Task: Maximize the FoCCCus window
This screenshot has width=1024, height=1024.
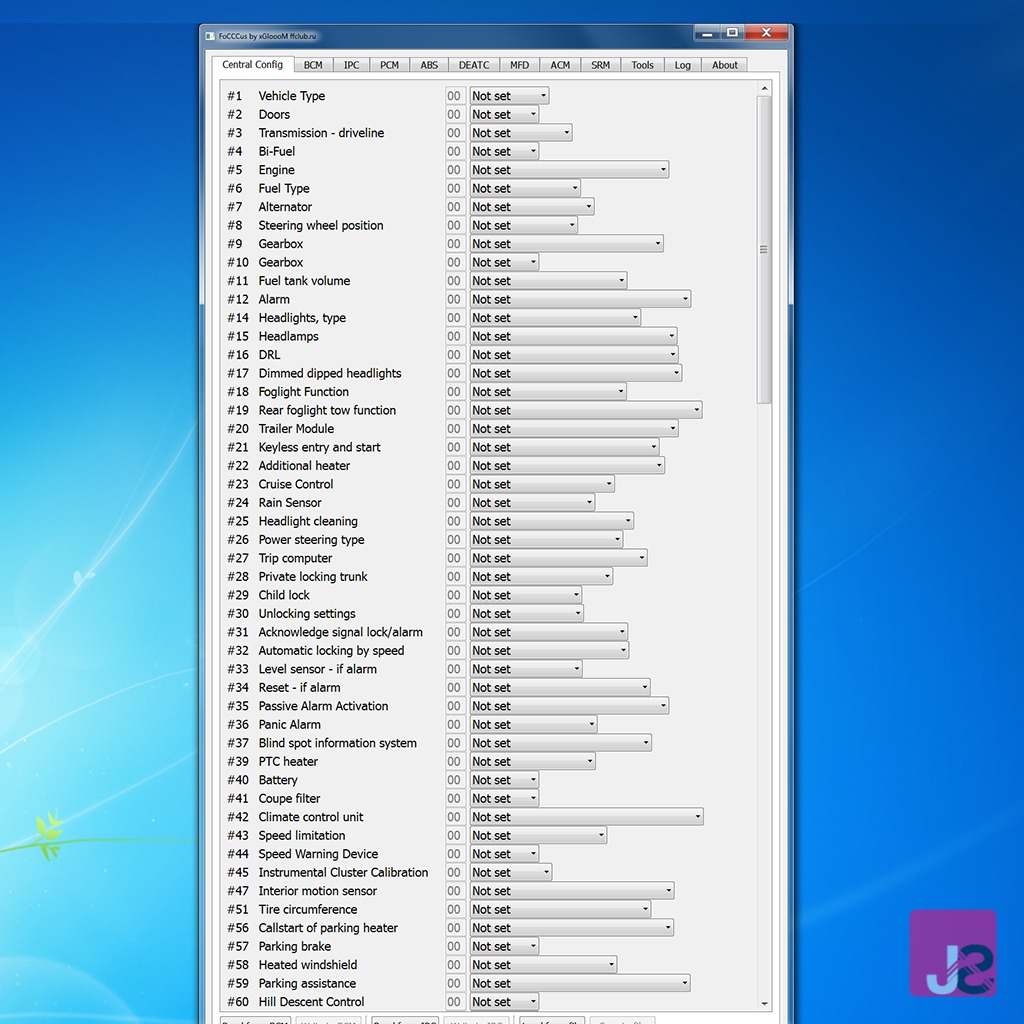Action: click(x=733, y=33)
